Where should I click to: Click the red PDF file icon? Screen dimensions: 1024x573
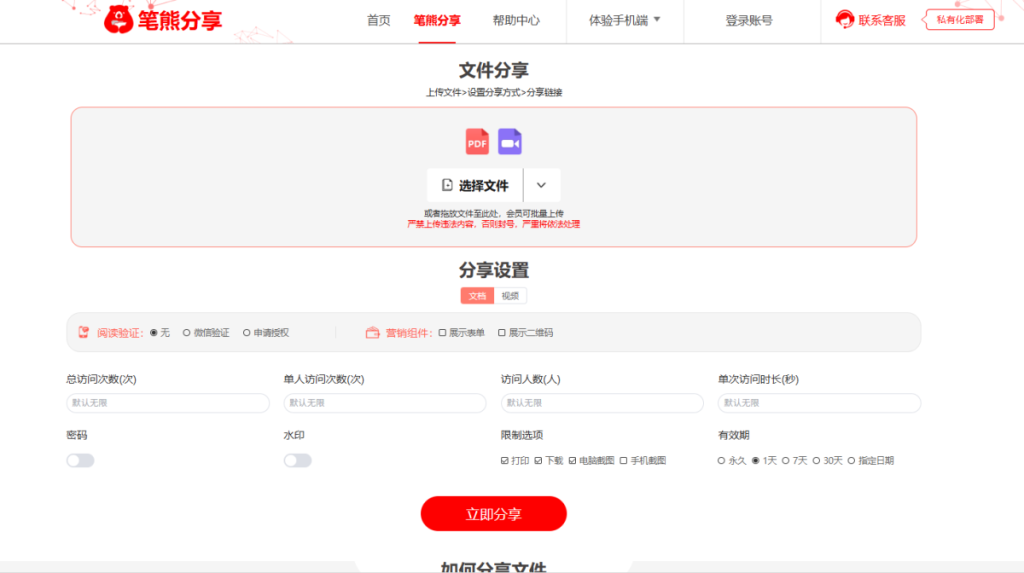click(477, 142)
